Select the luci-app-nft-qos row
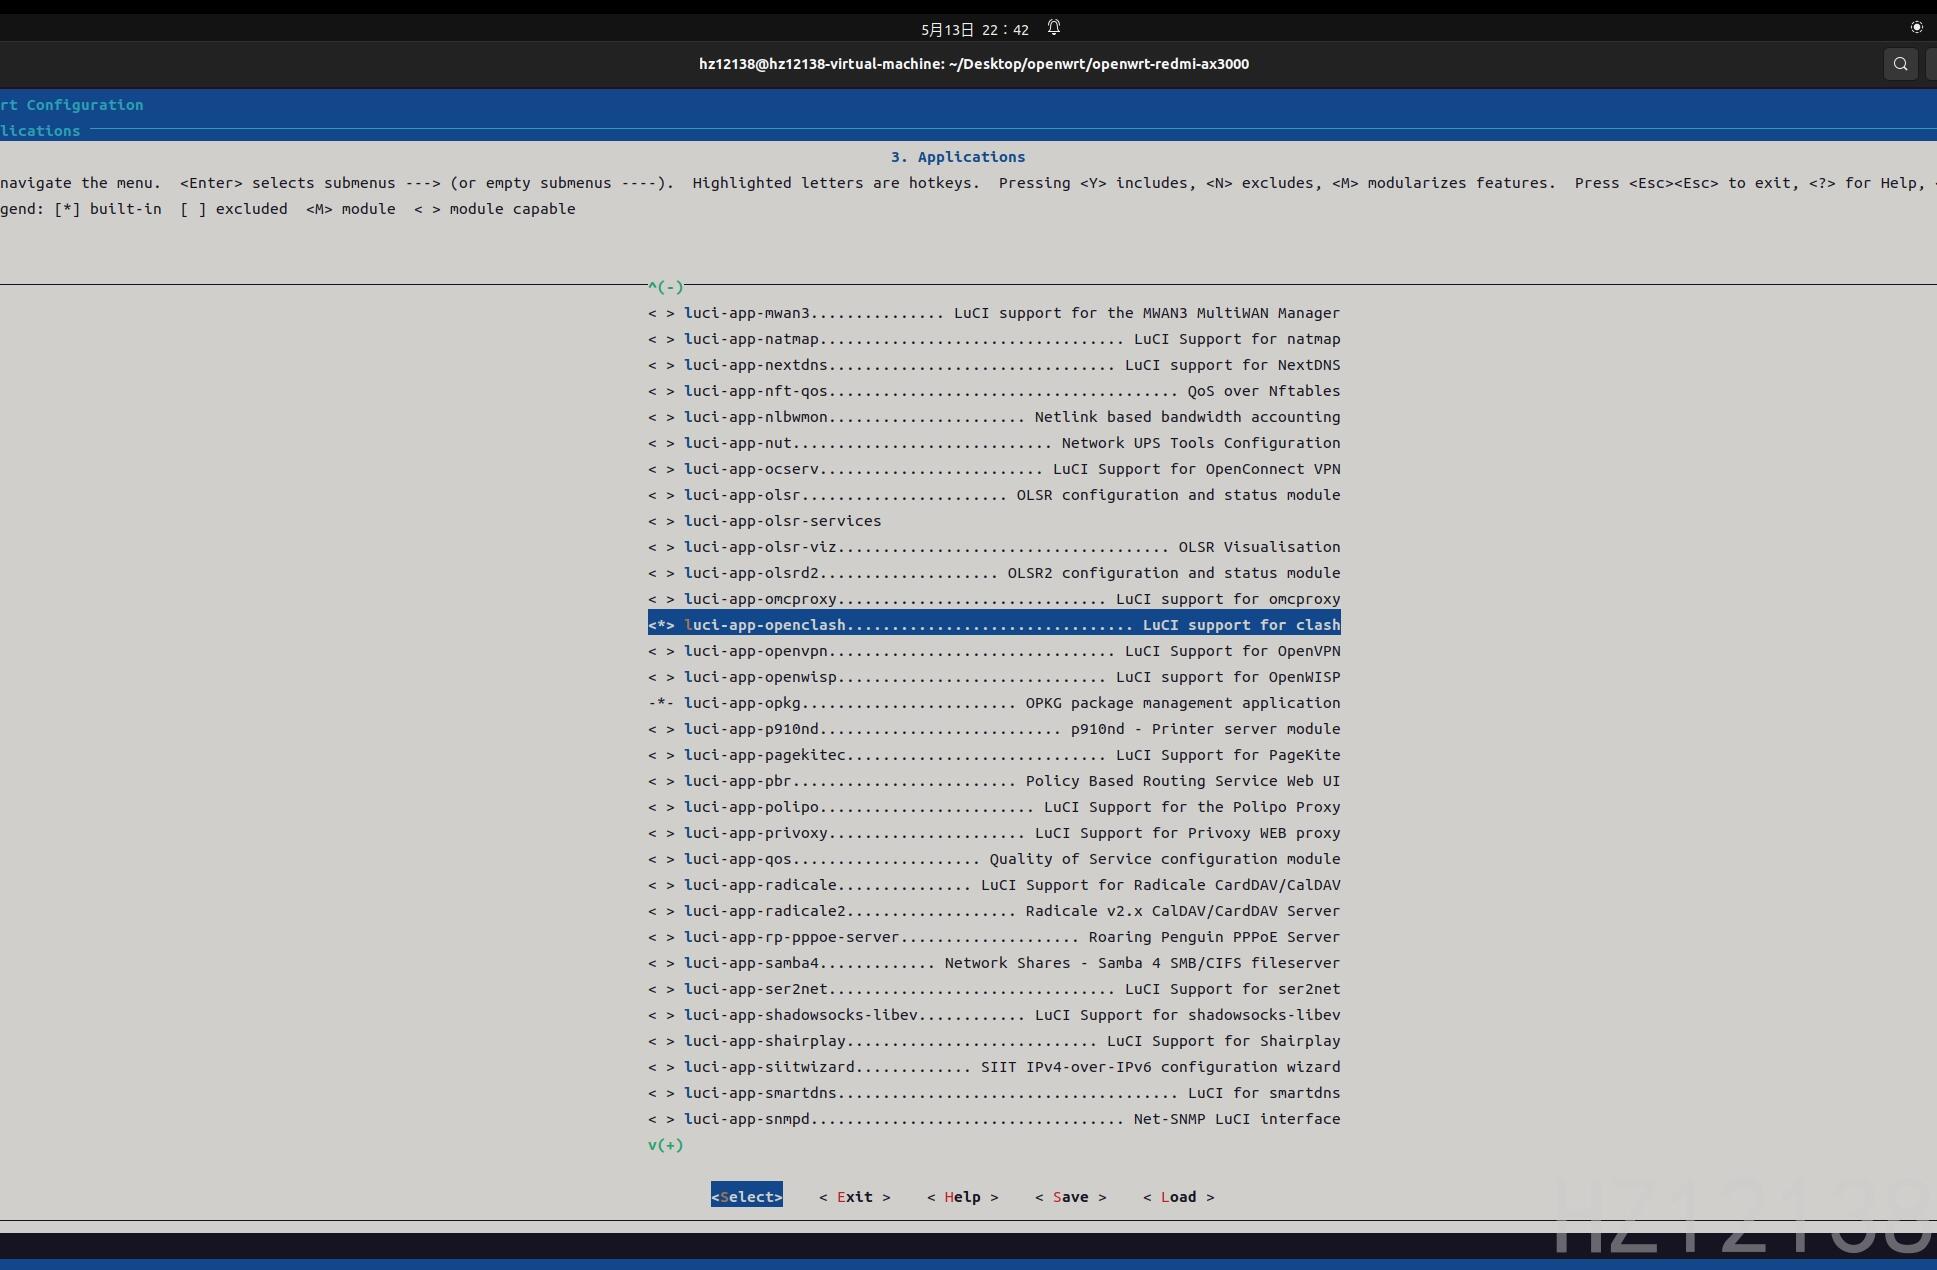The width and height of the screenshot is (1937, 1270). pos(994,391)
